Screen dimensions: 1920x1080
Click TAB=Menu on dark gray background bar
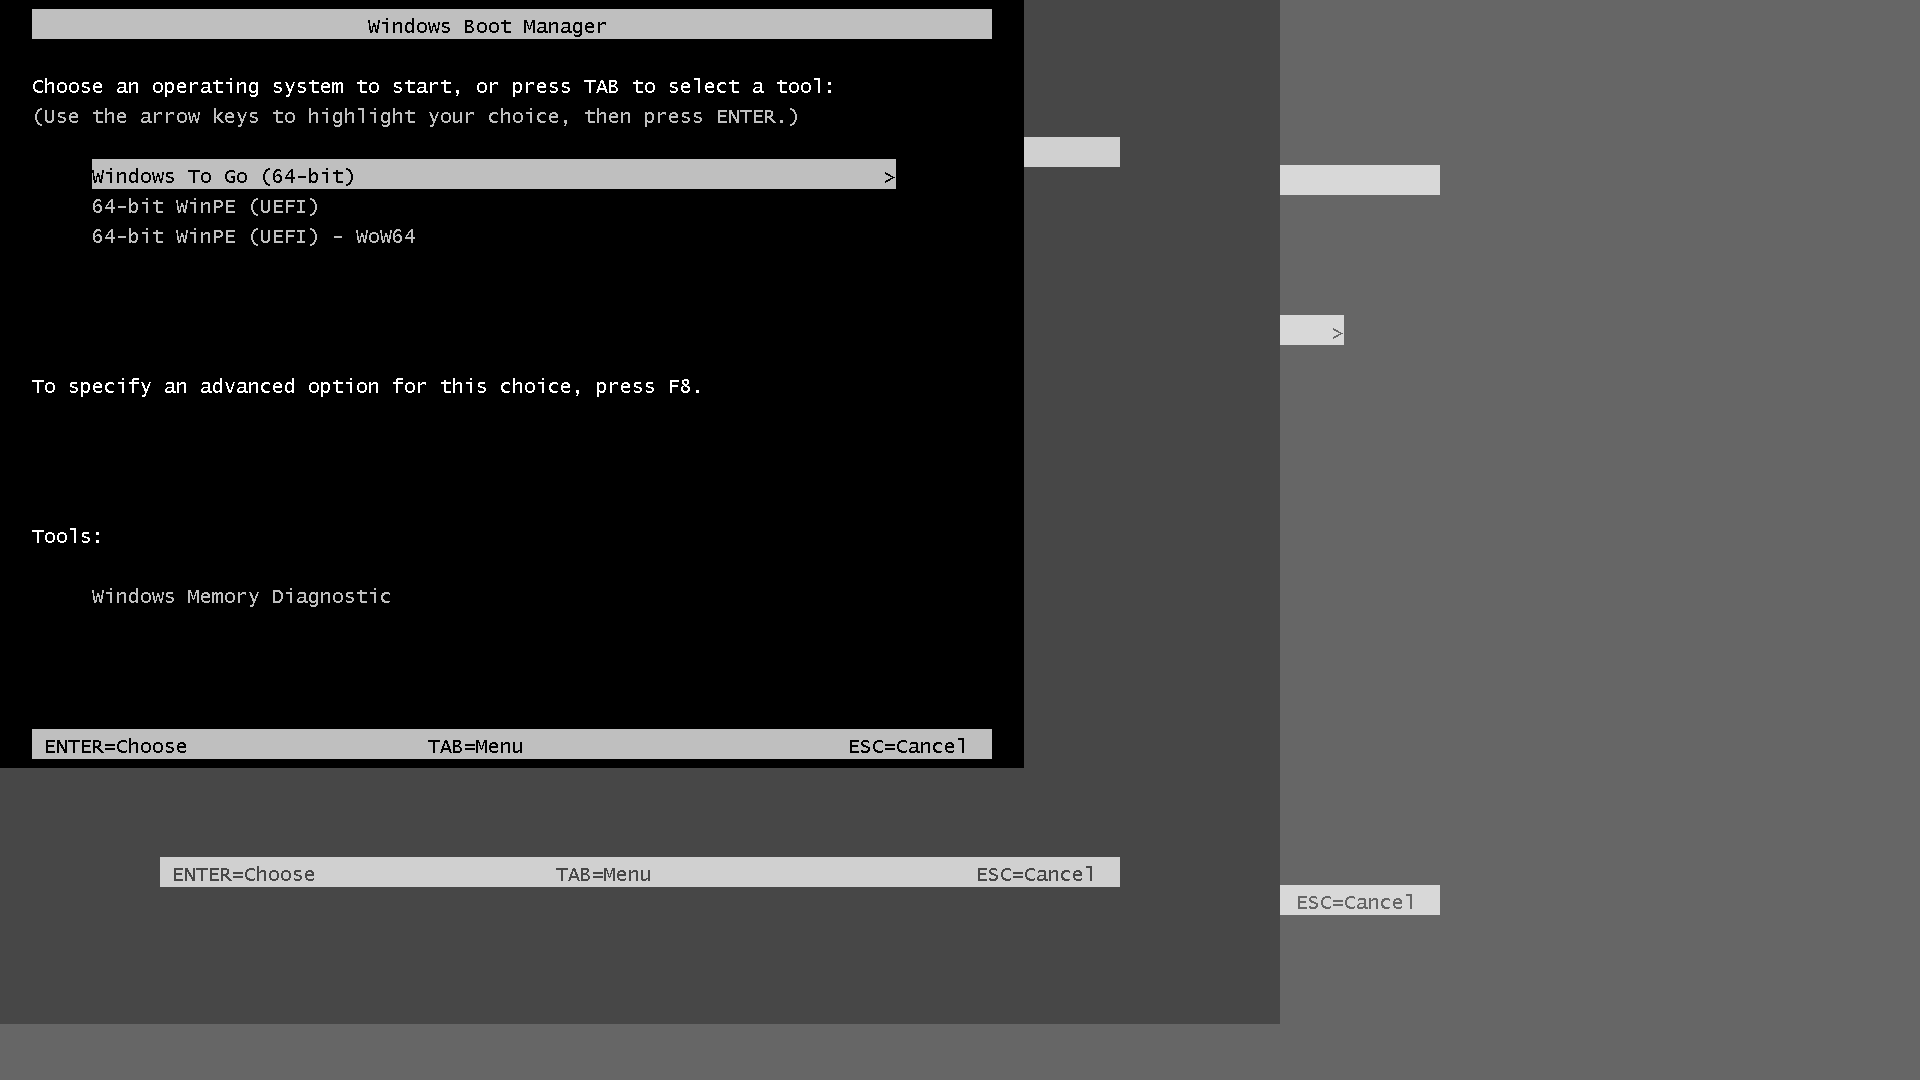pyautogui.click(x=603, y=875)
